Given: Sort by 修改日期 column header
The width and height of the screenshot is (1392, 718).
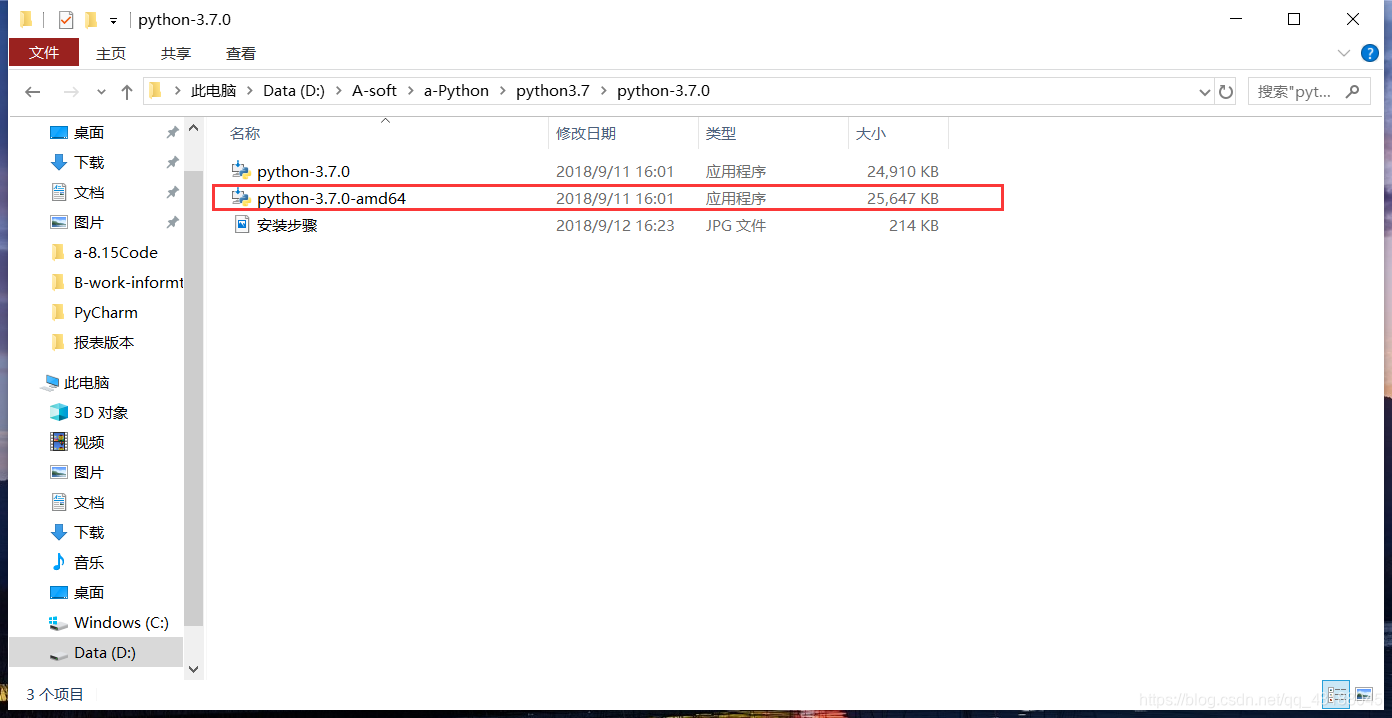Looking at the screenshot, I should (586, 133).
